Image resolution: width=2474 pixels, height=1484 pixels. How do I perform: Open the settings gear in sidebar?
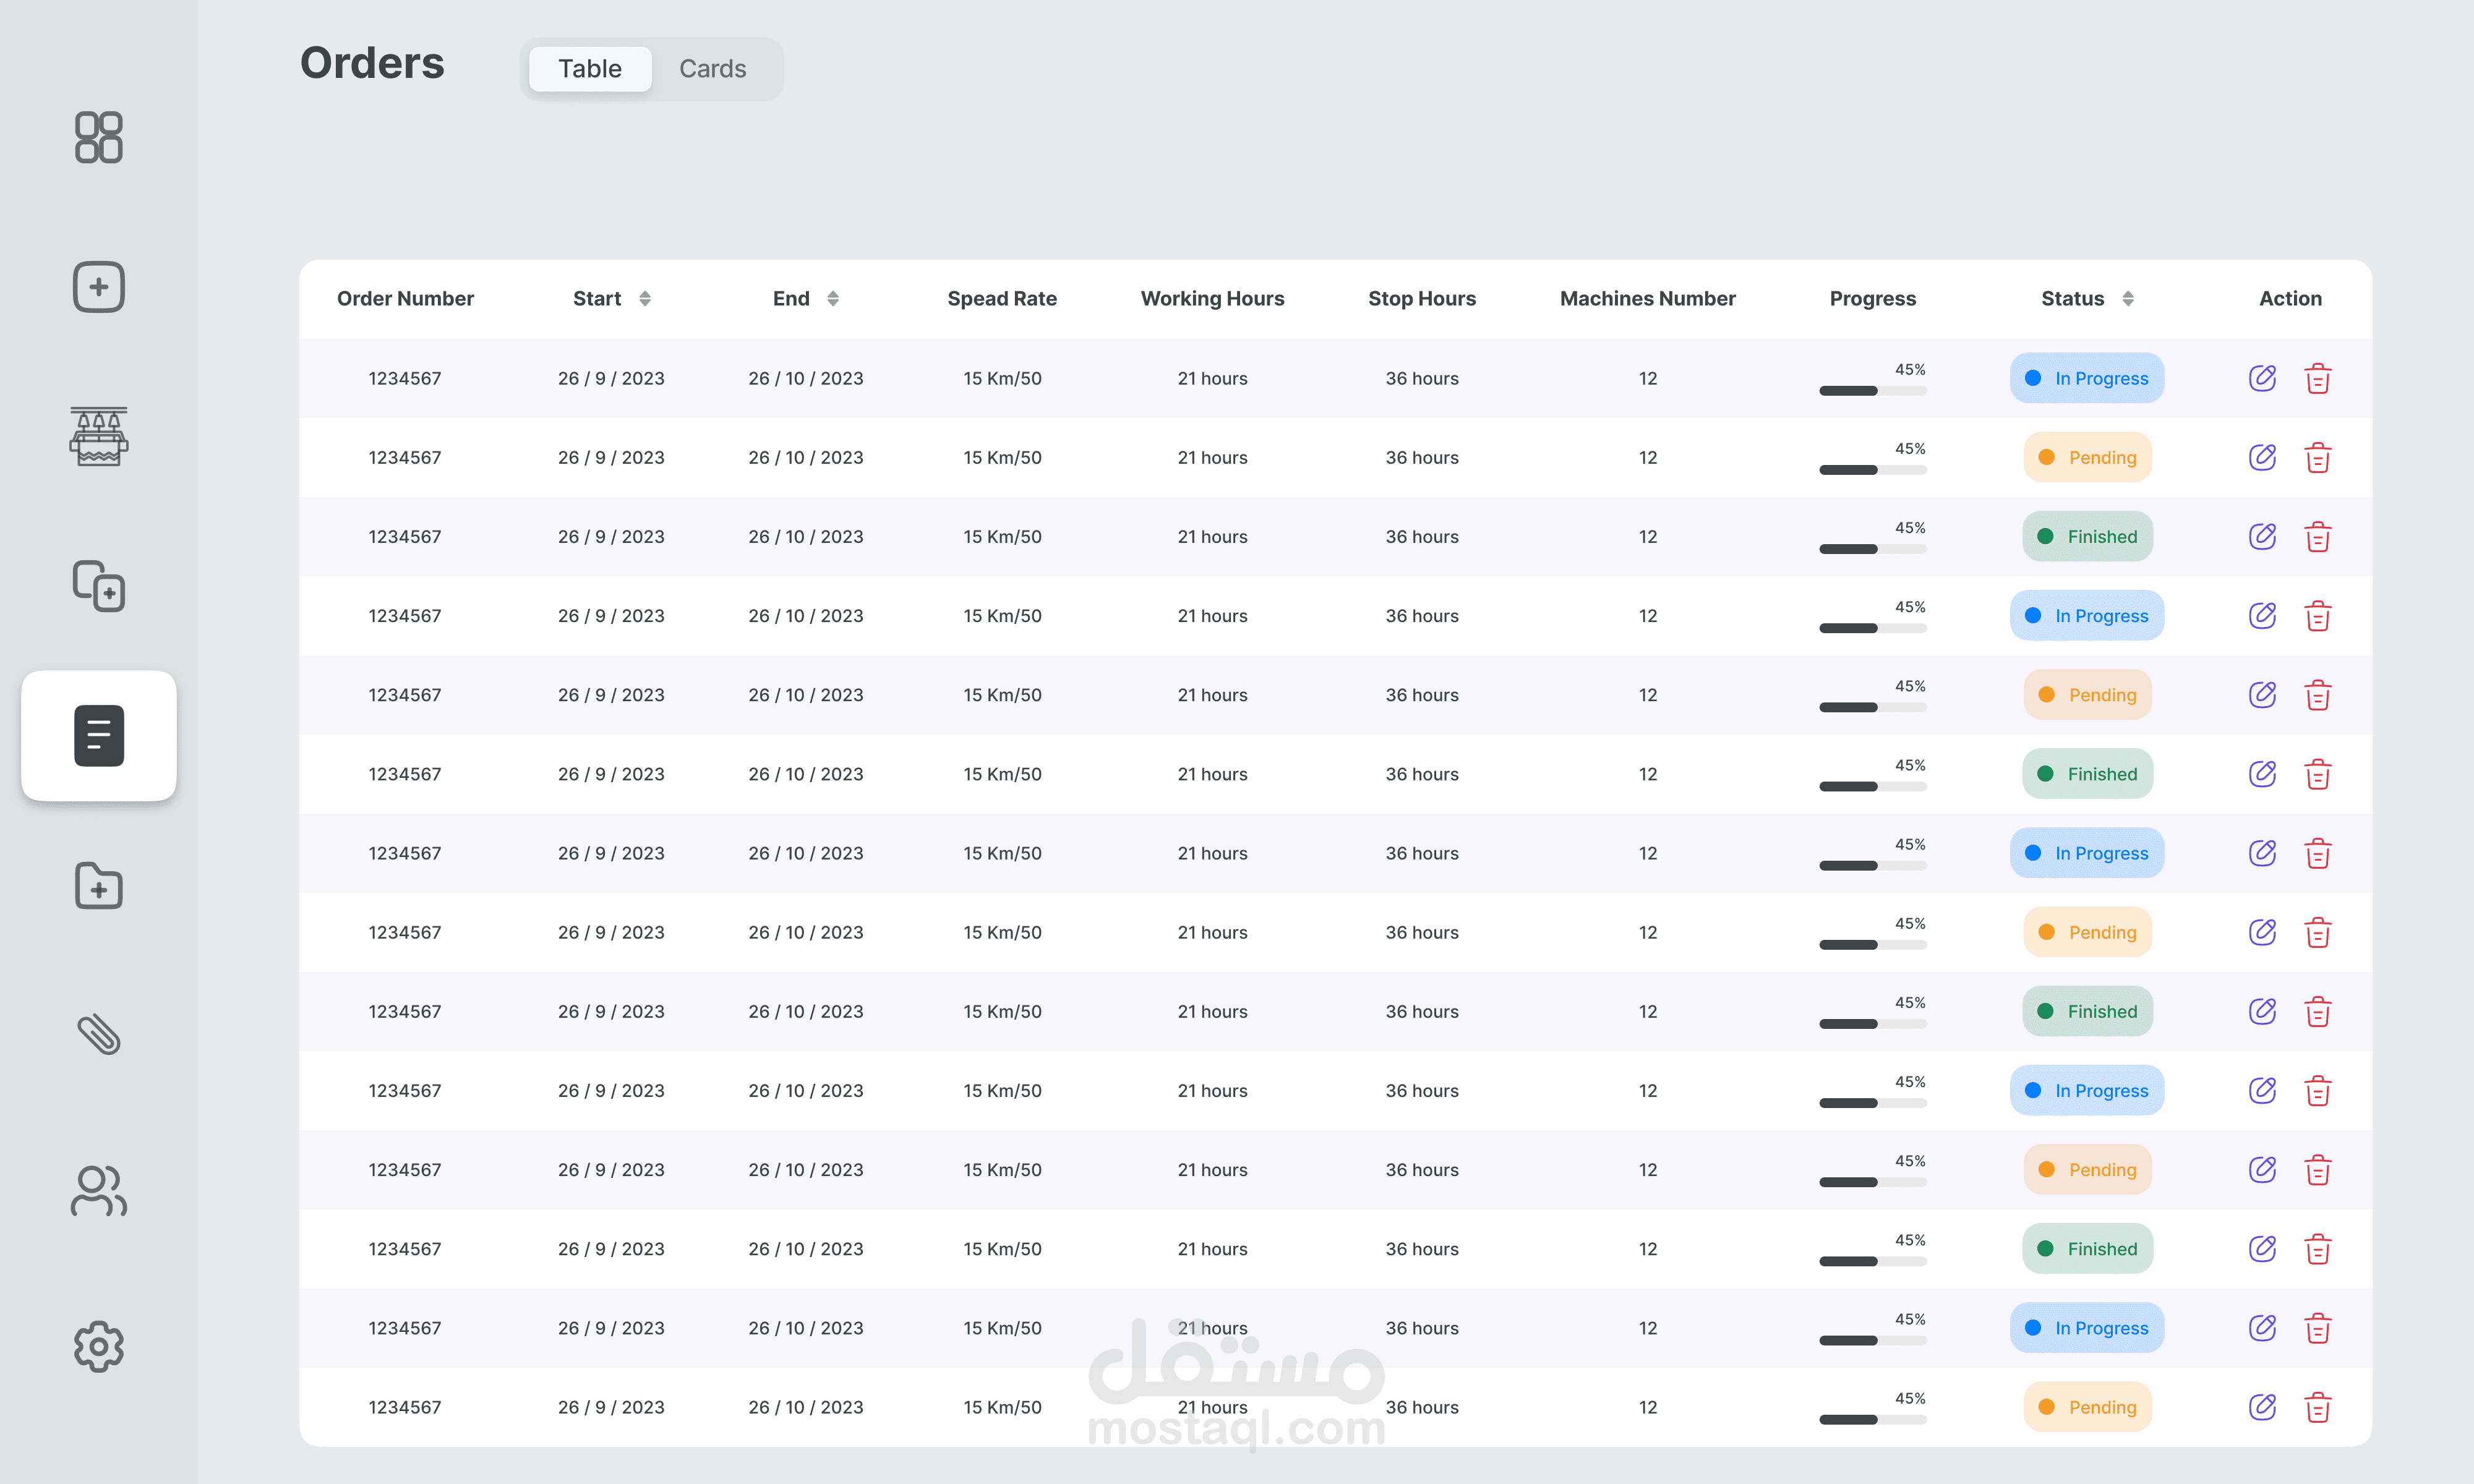(x=98, y=1346)
